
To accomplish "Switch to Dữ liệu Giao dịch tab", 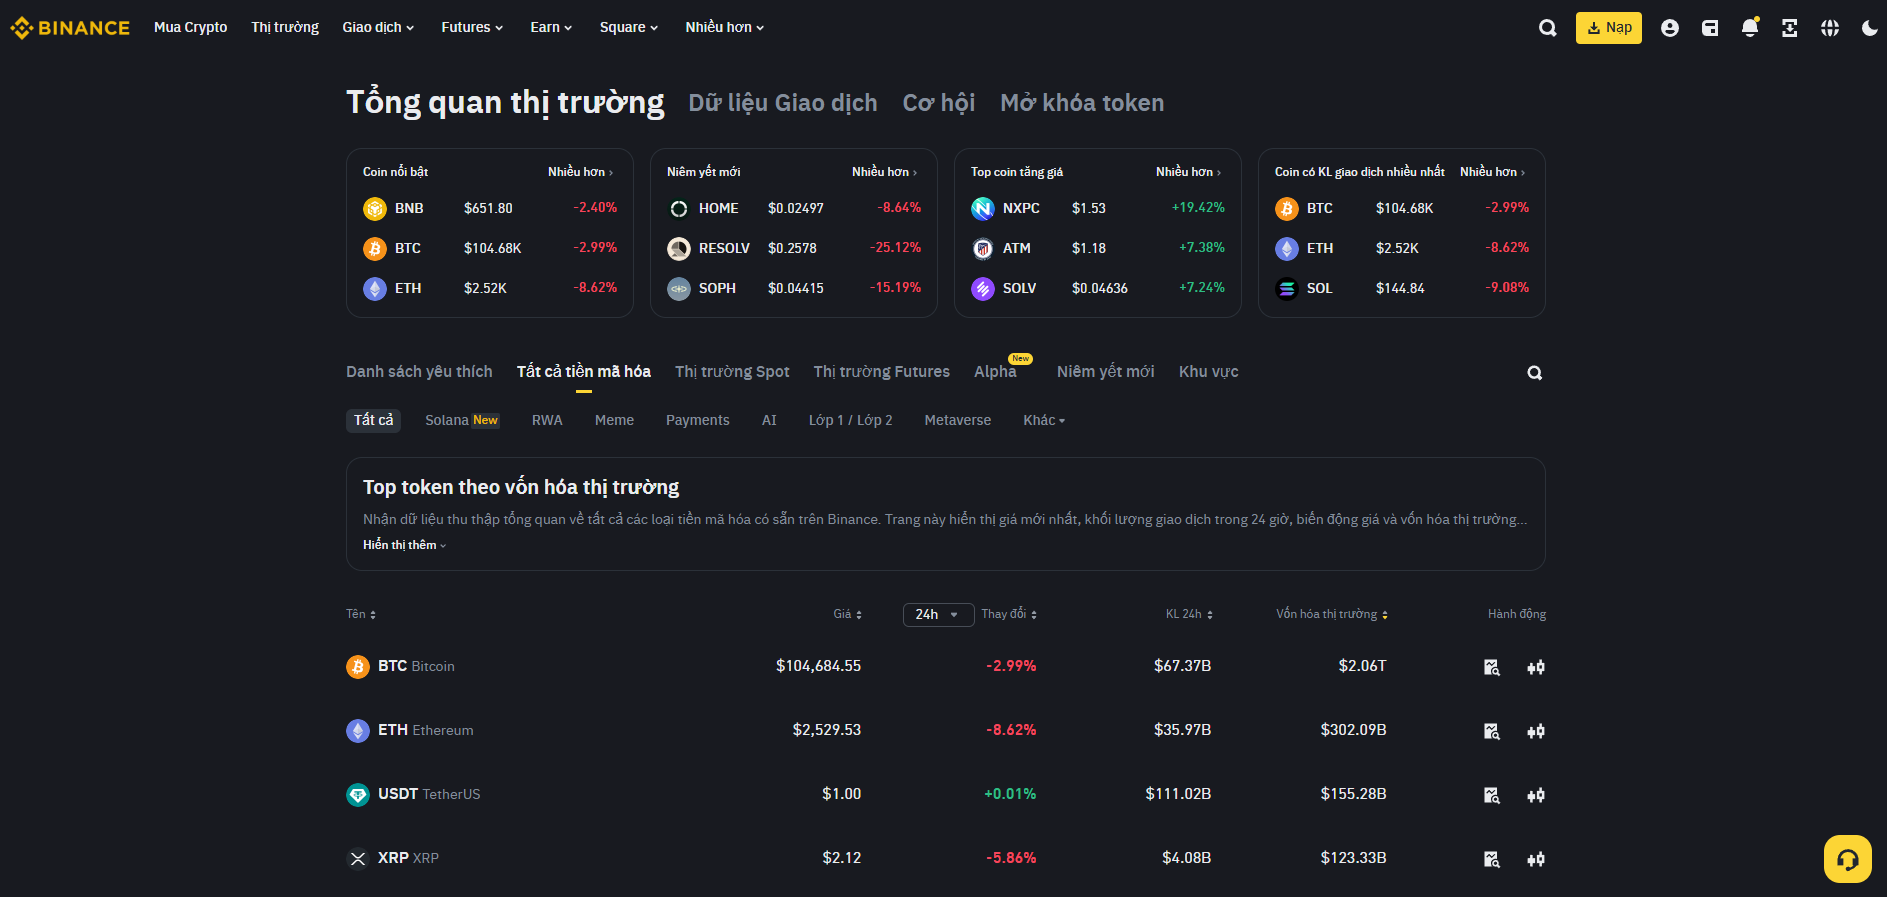I will [783, 103].
